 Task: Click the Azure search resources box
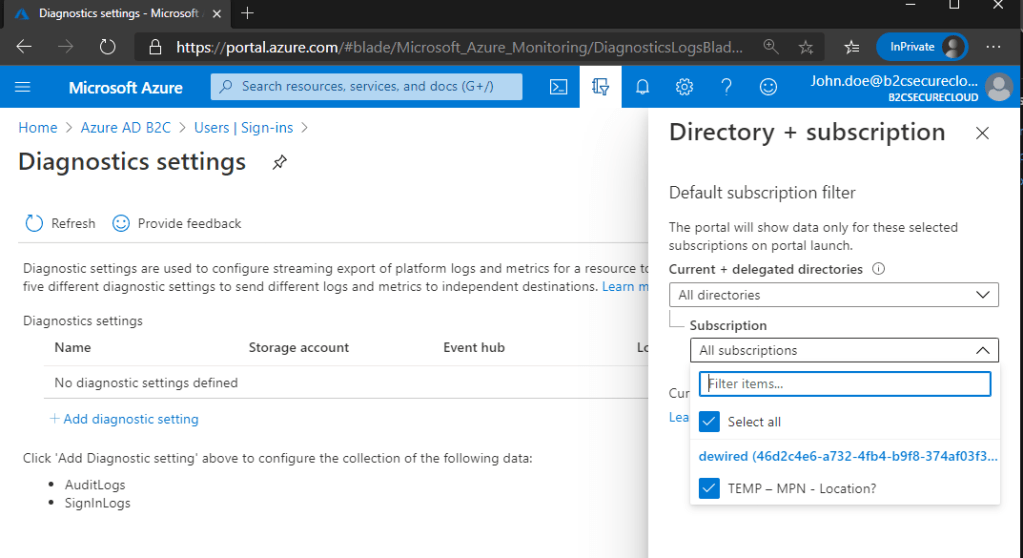pos(366,87)
